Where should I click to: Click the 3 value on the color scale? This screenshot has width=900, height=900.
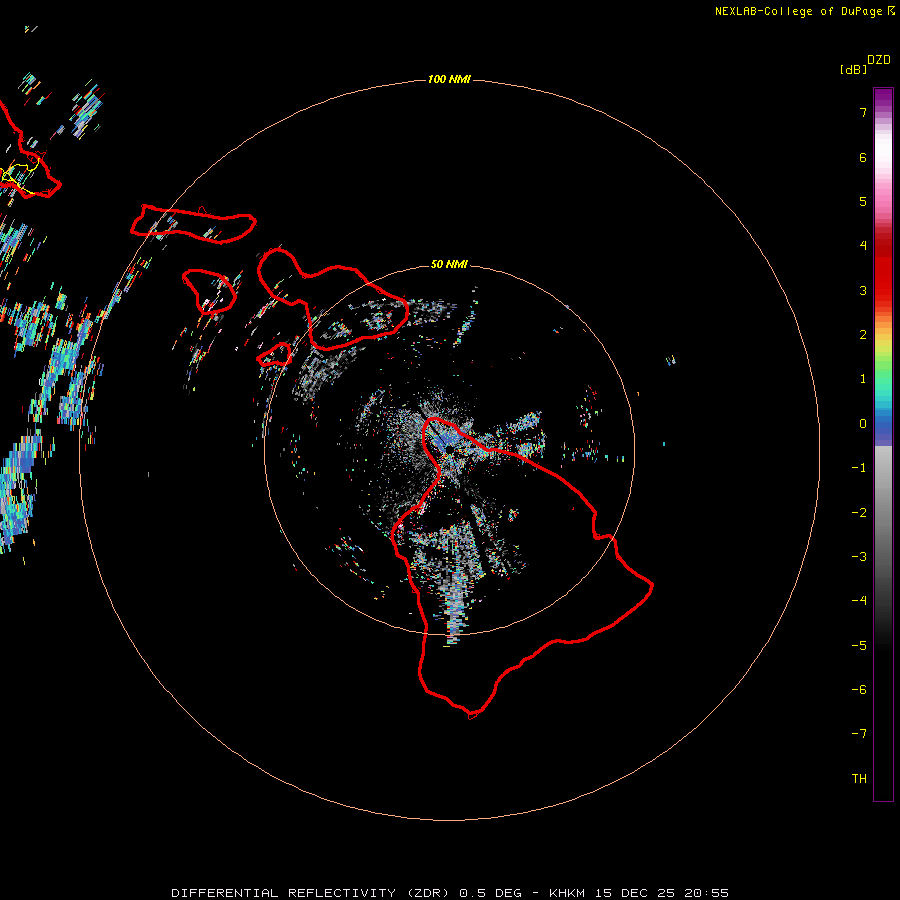tap(863, 290)
